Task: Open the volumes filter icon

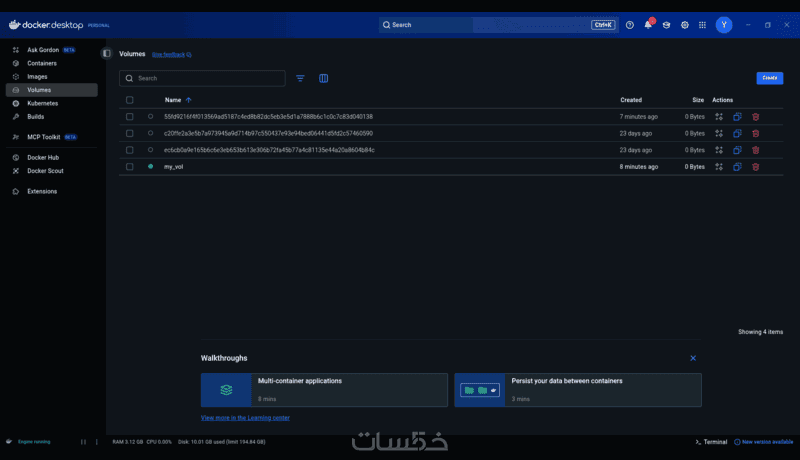Action: (x=300, y=78)
